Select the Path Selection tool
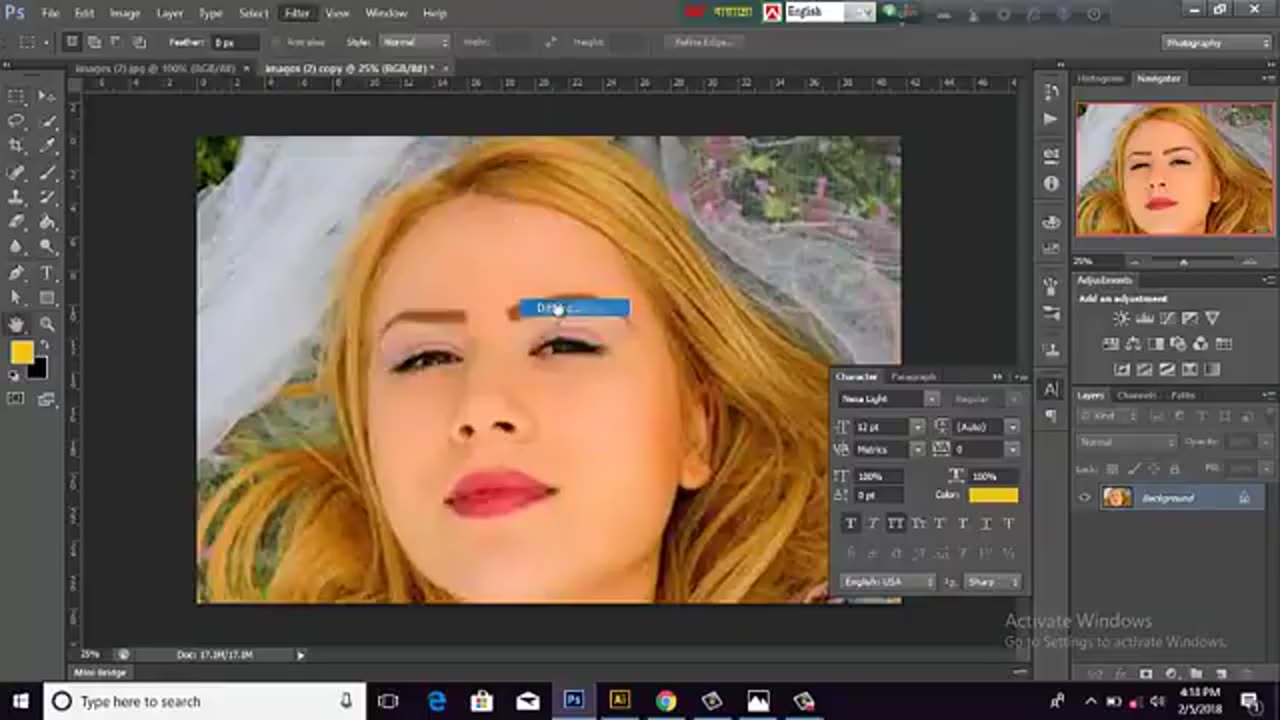The height and width of the screenshot is (720, 1280). 17,298
